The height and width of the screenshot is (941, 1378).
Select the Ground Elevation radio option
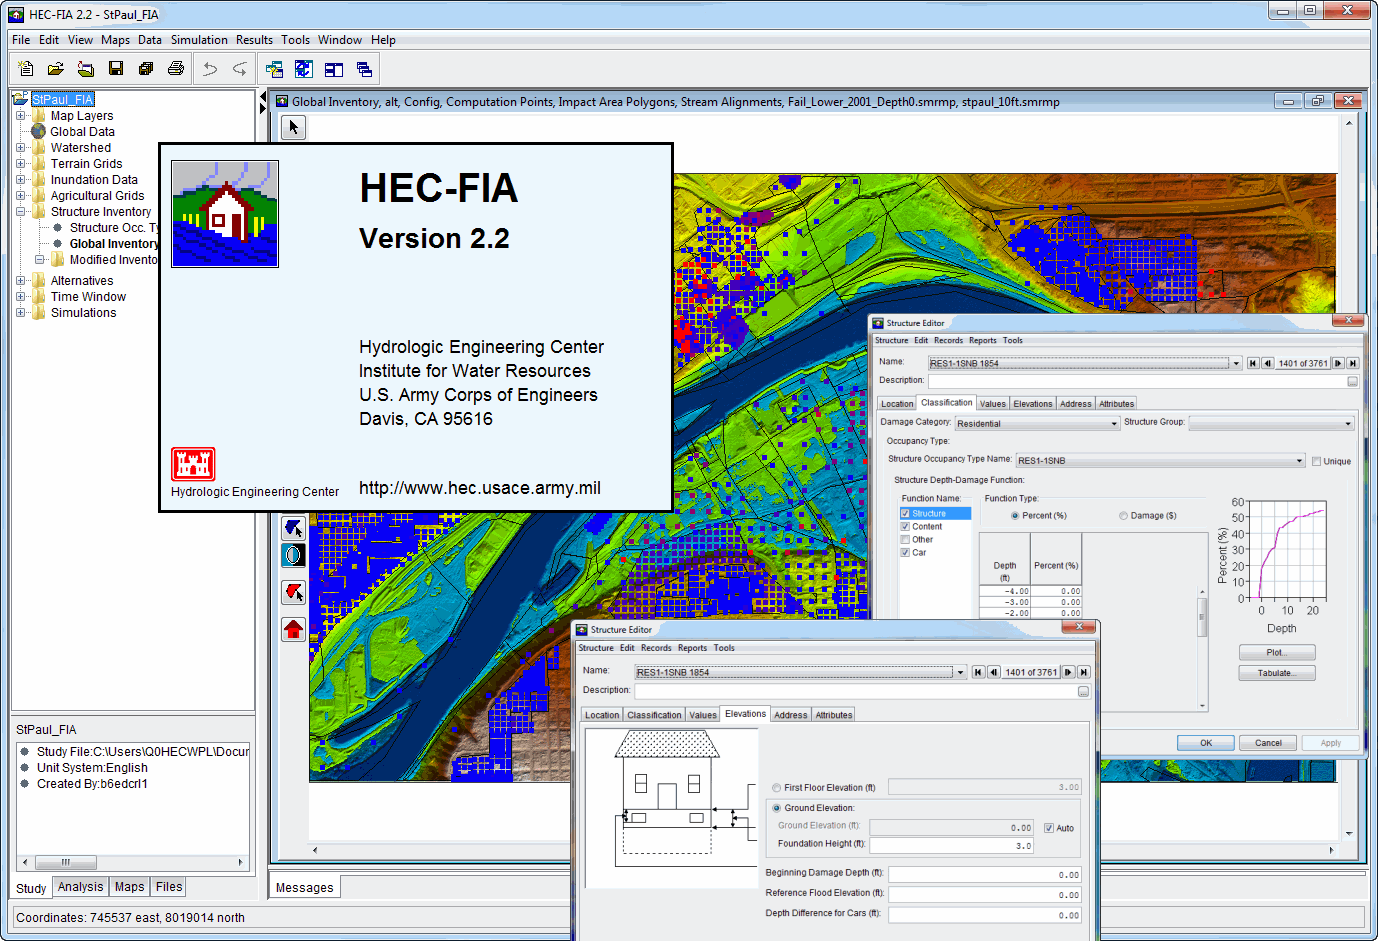click(777, 808)
